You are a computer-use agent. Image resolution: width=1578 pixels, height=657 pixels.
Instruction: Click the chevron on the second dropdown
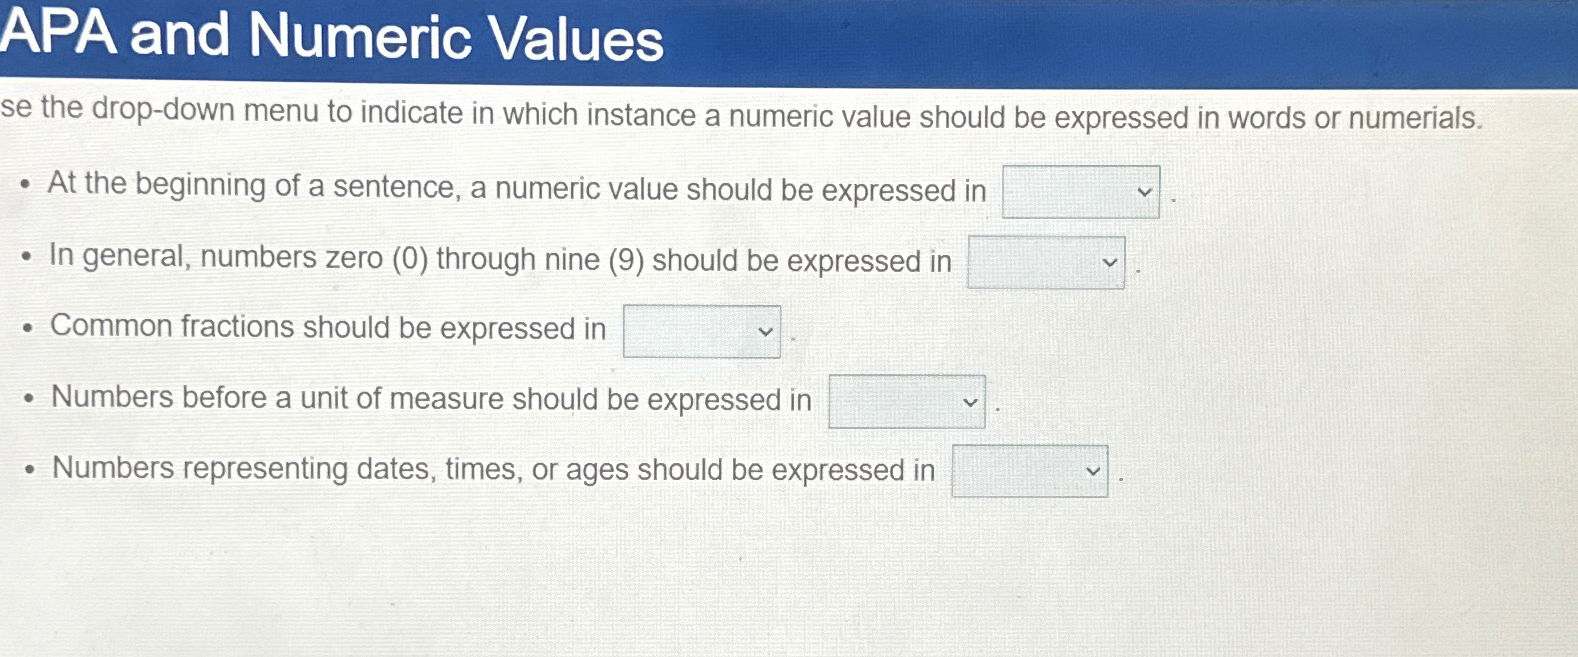point(1111,263)
